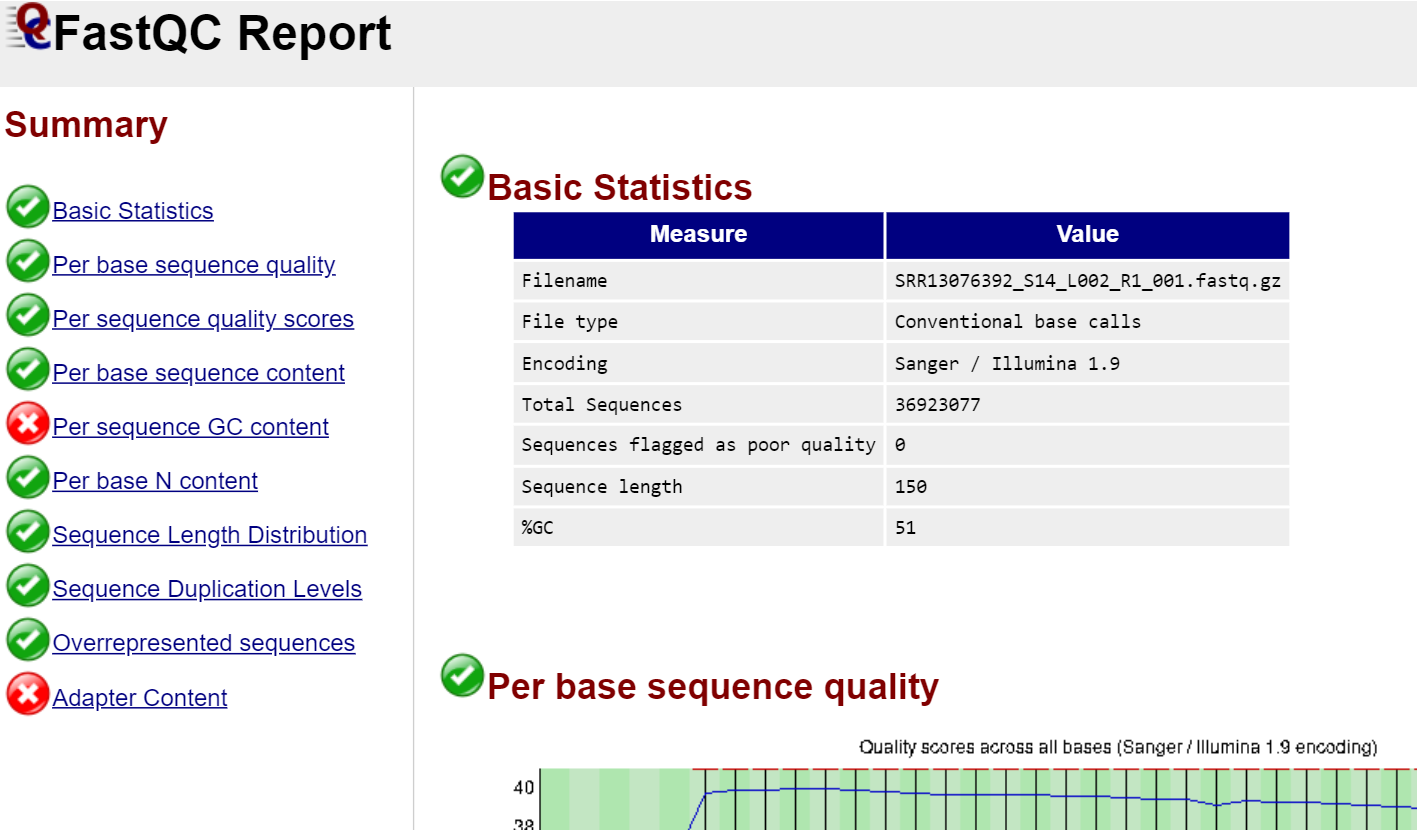This screenshot has height=830, width=1417.
Task: Select total sequences value 36923077
Action: 938,405
